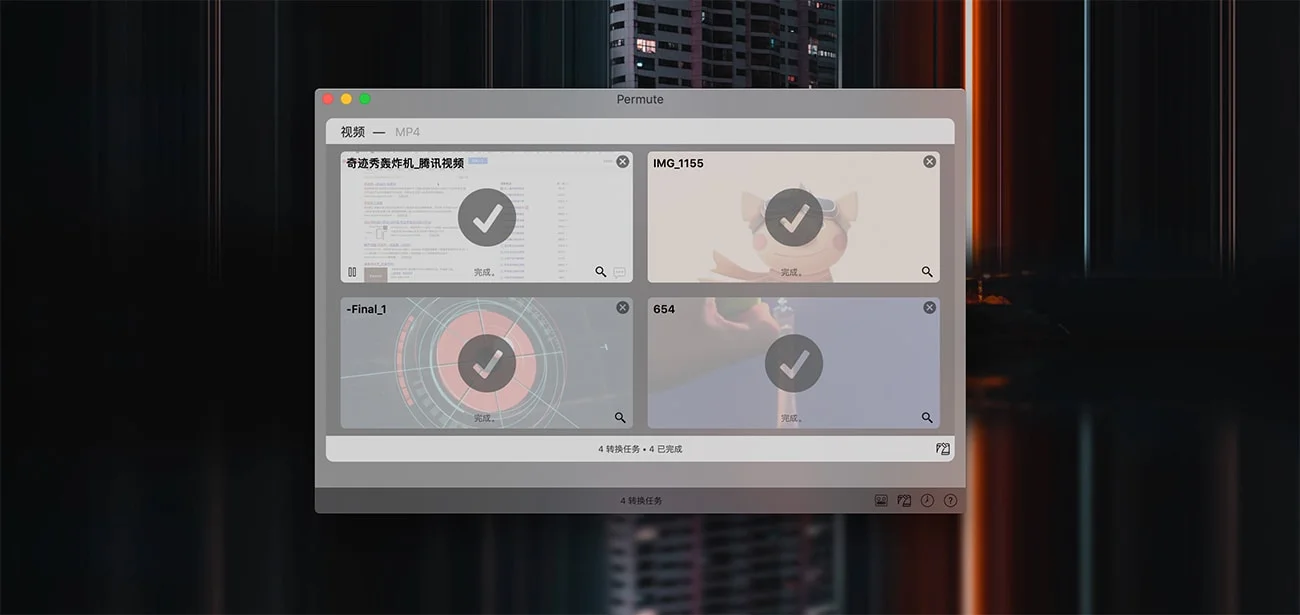This screenshot has width=1300, height=615.
Task: Click the stitch icon in the window bottom bar
Action: (904, 500)
